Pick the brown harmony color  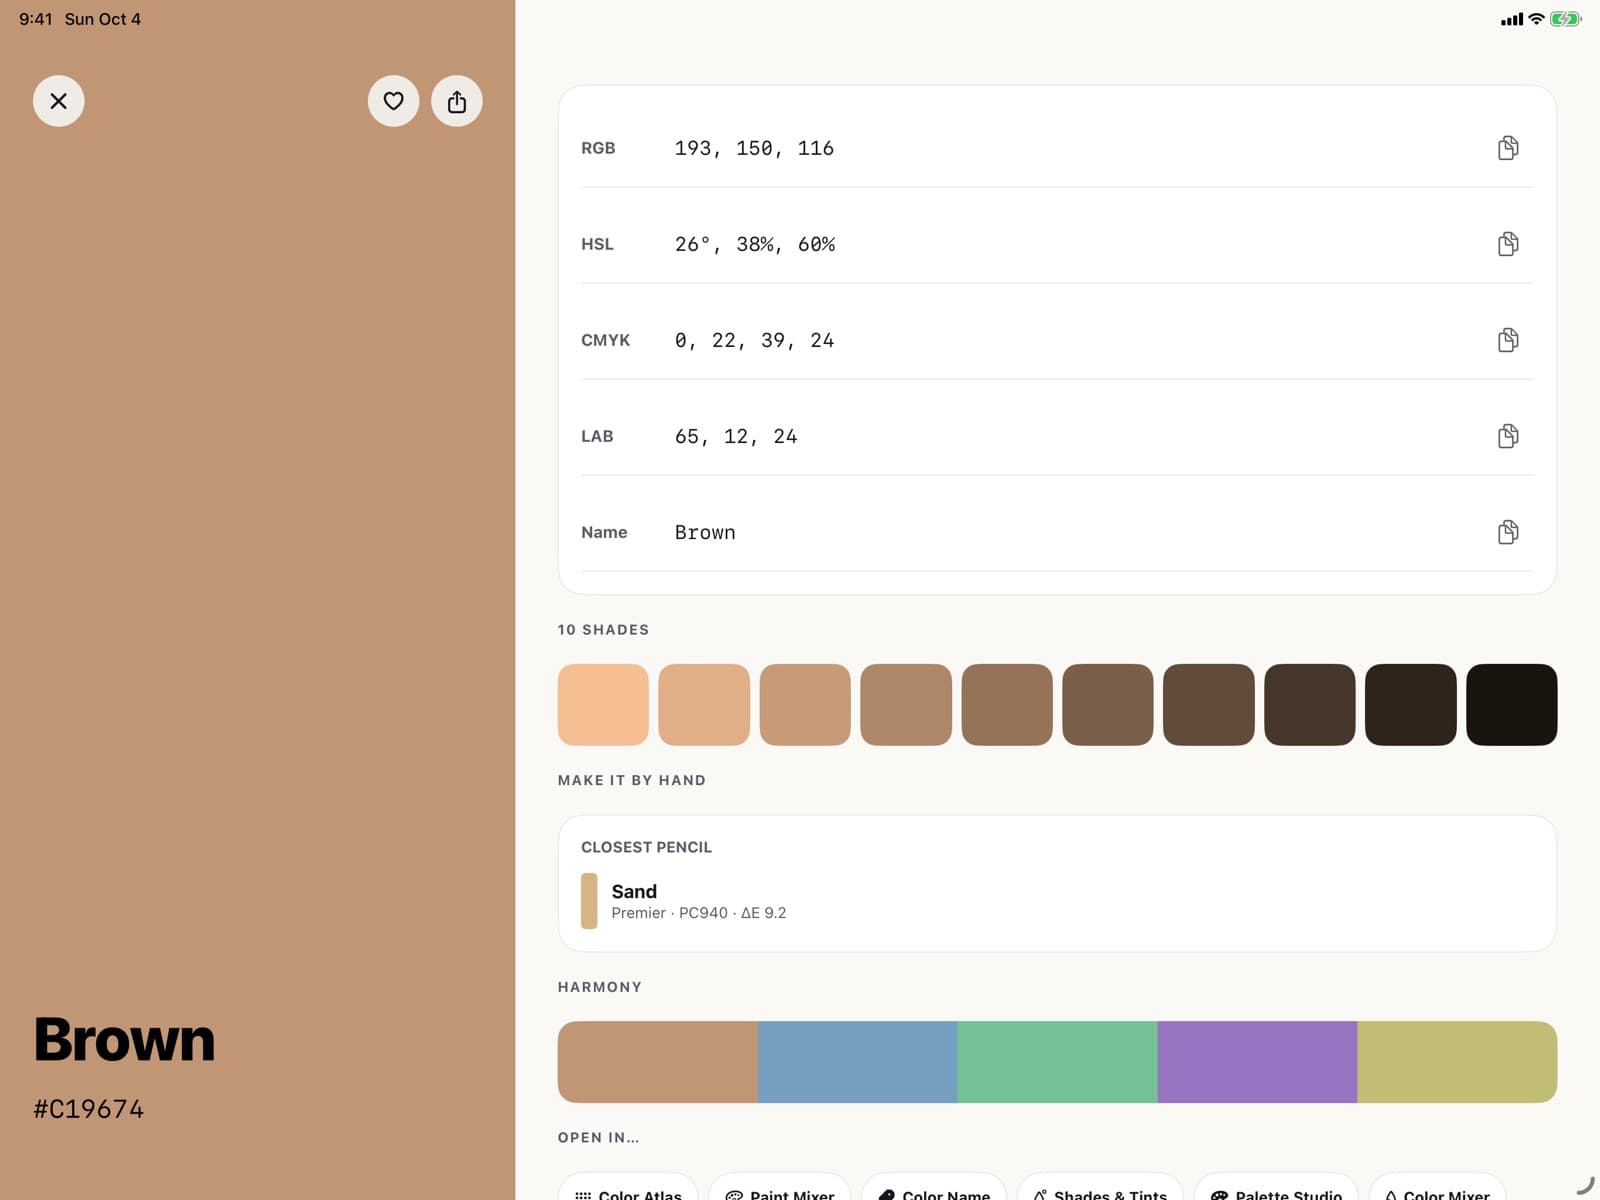[658, 1062]
